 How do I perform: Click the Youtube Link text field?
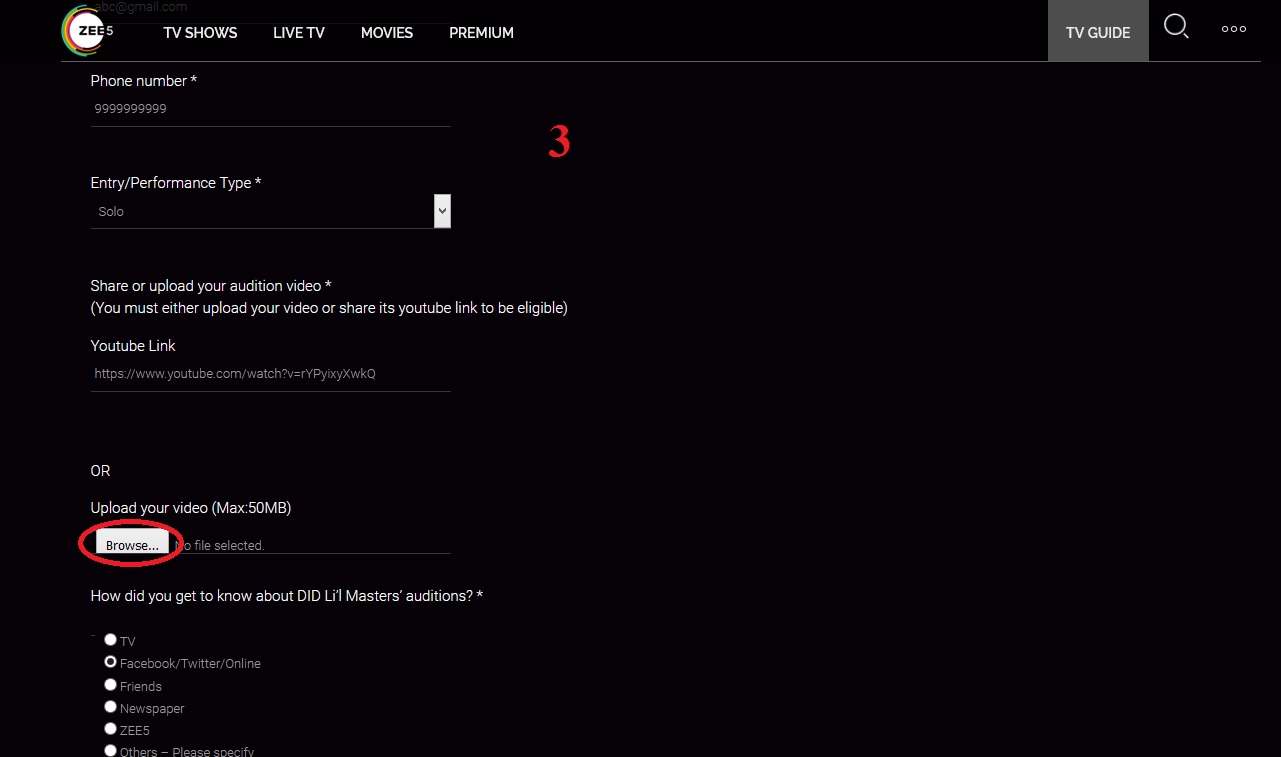[270, 374]
